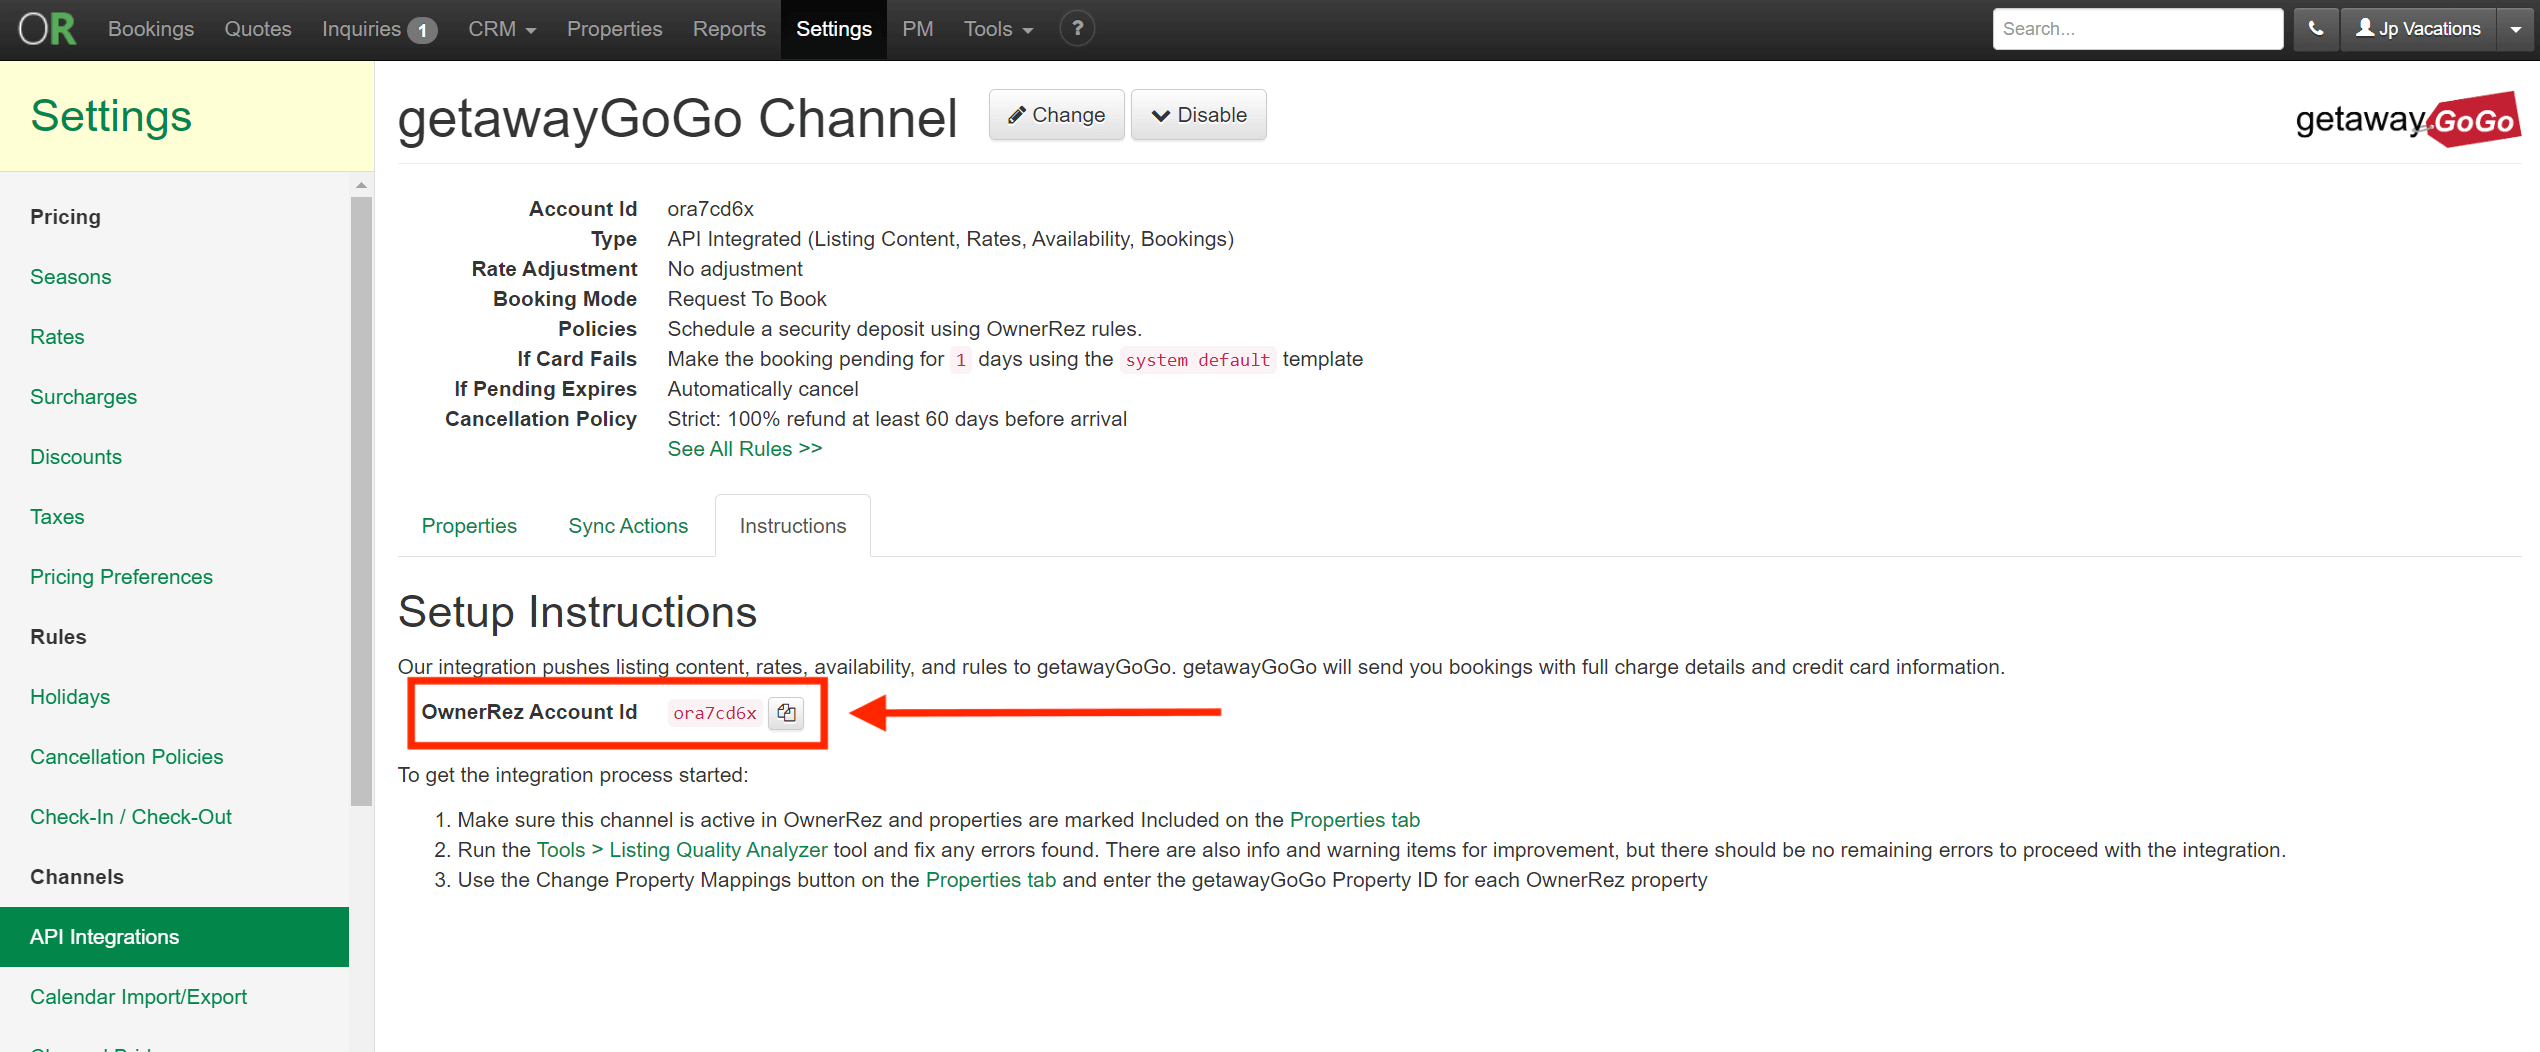Screen dimensions: 2540x1052
Task: Select Settings in the top navigation
Action: pos(834,29)
